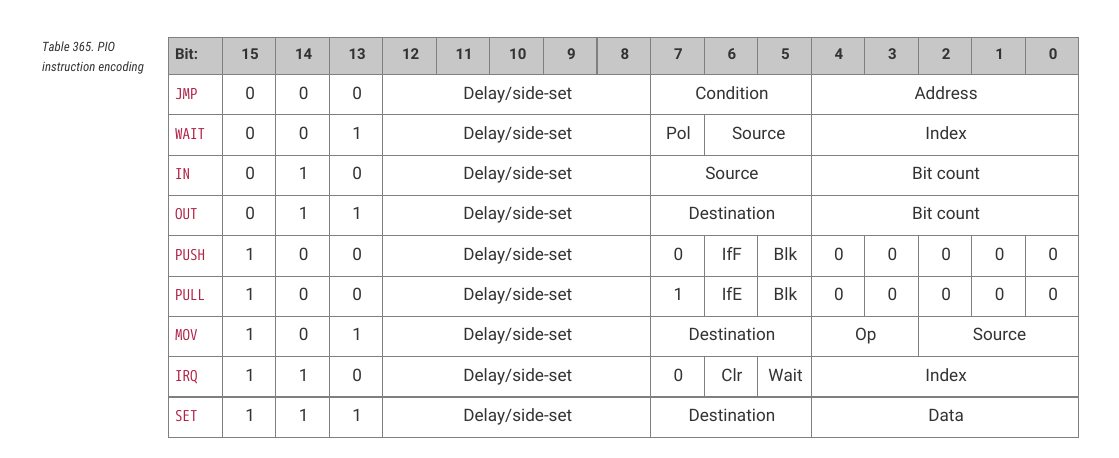Select the Pol cell in WAIT row
This screenshot has height=458, width=1119.
[x=678, y=134]
